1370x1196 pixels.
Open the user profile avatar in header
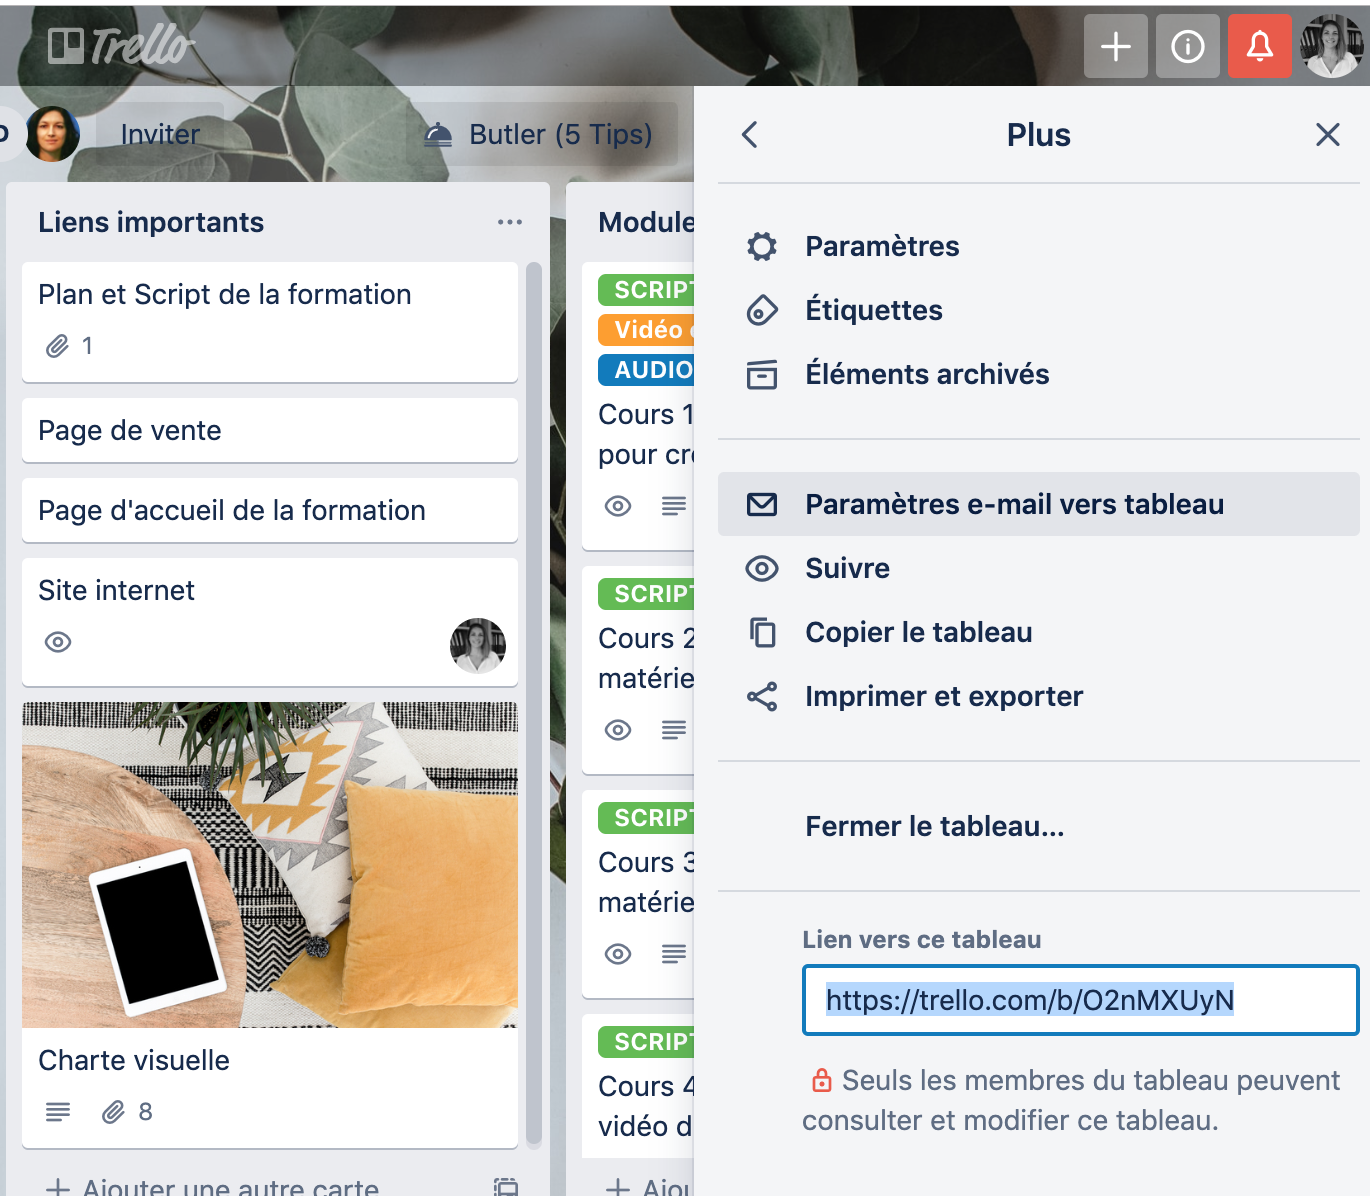point(1331,46)
